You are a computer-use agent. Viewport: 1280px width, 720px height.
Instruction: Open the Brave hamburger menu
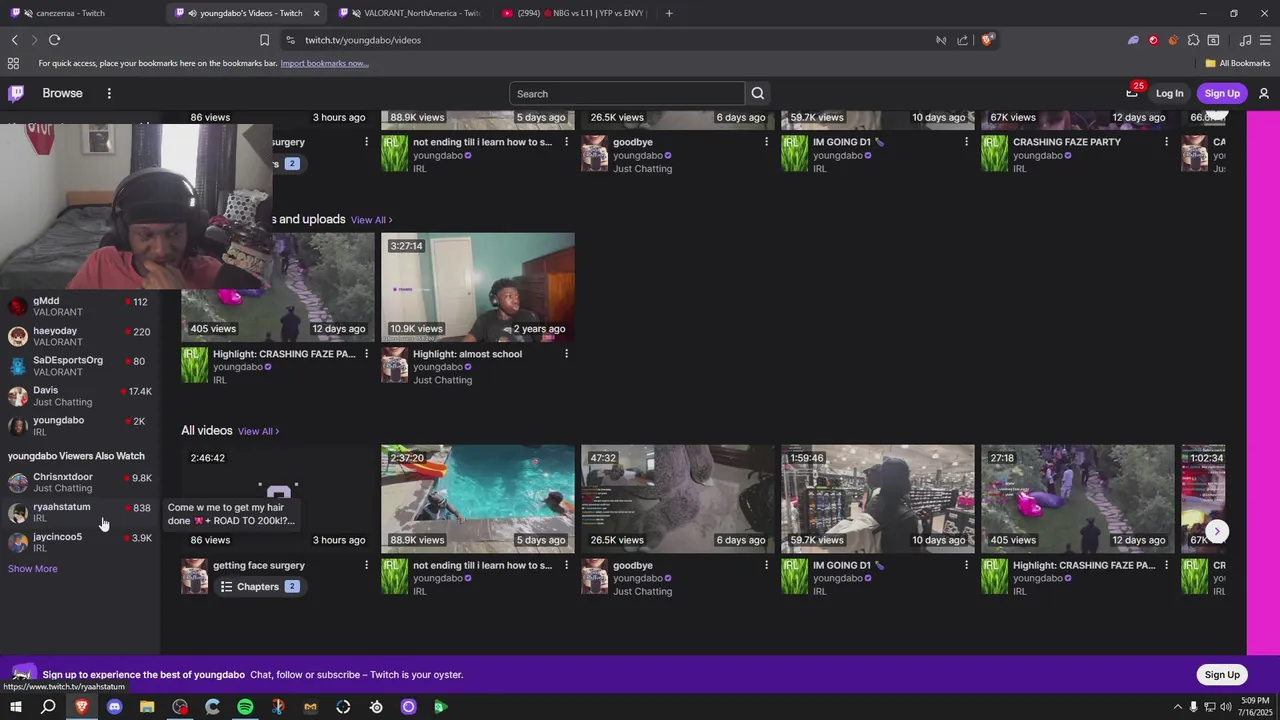(1265, 40)
